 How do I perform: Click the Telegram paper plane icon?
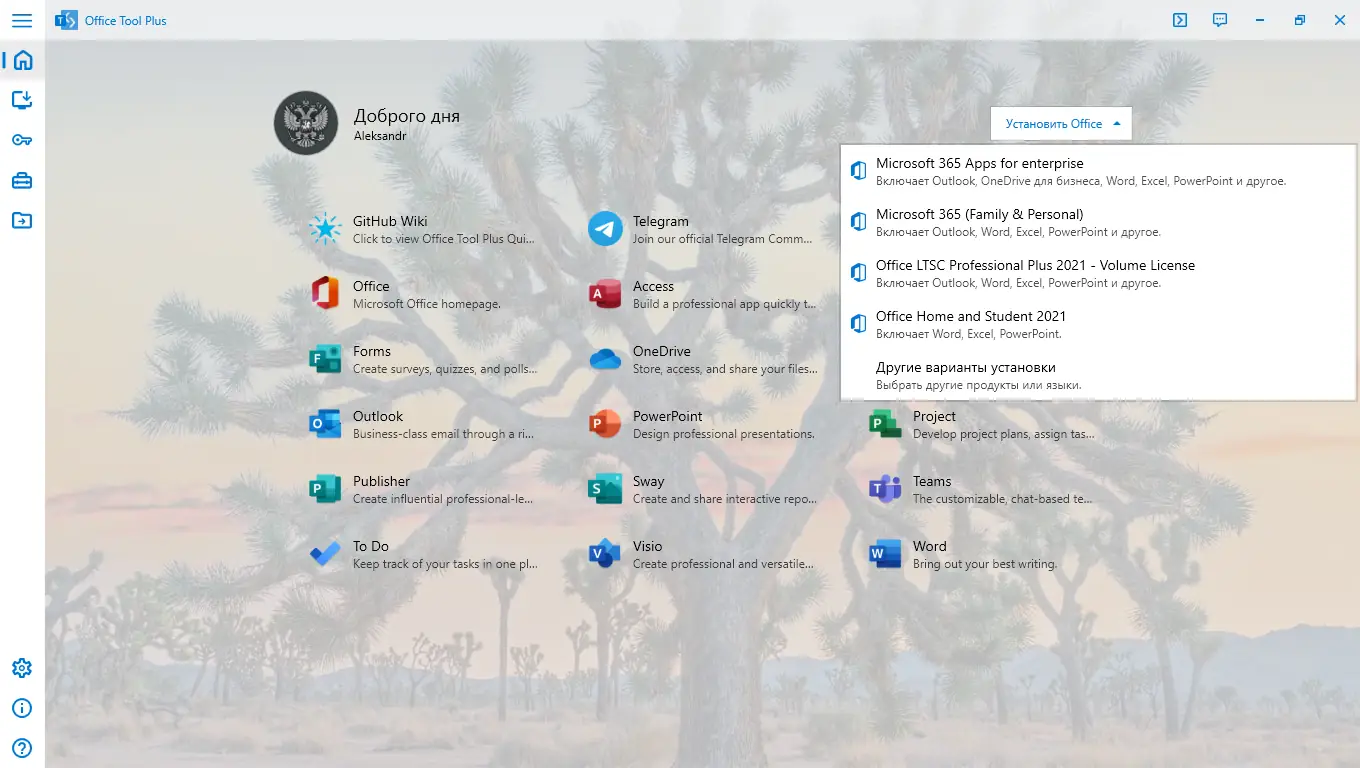coord(605,229)
